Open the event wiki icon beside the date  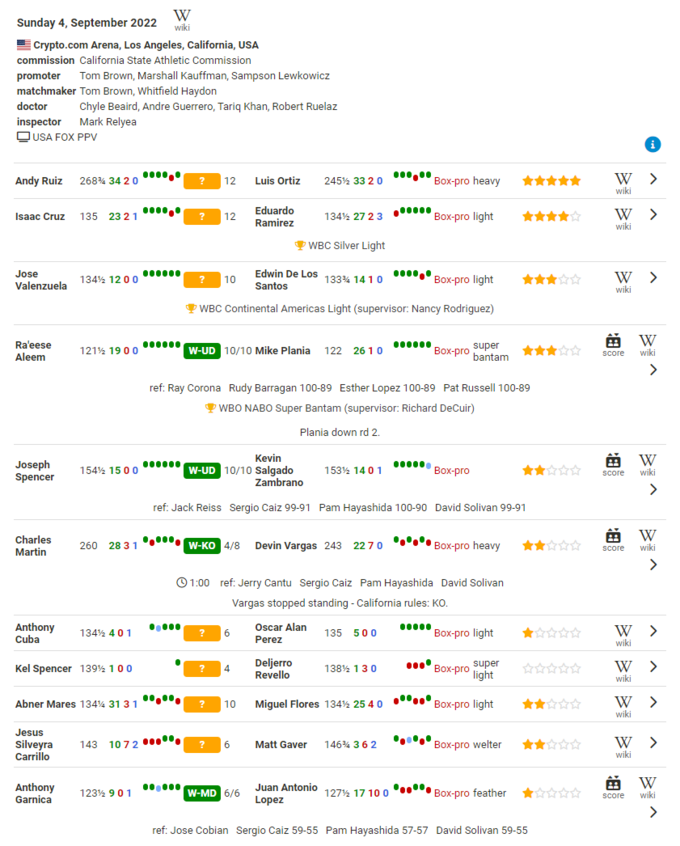182,18
